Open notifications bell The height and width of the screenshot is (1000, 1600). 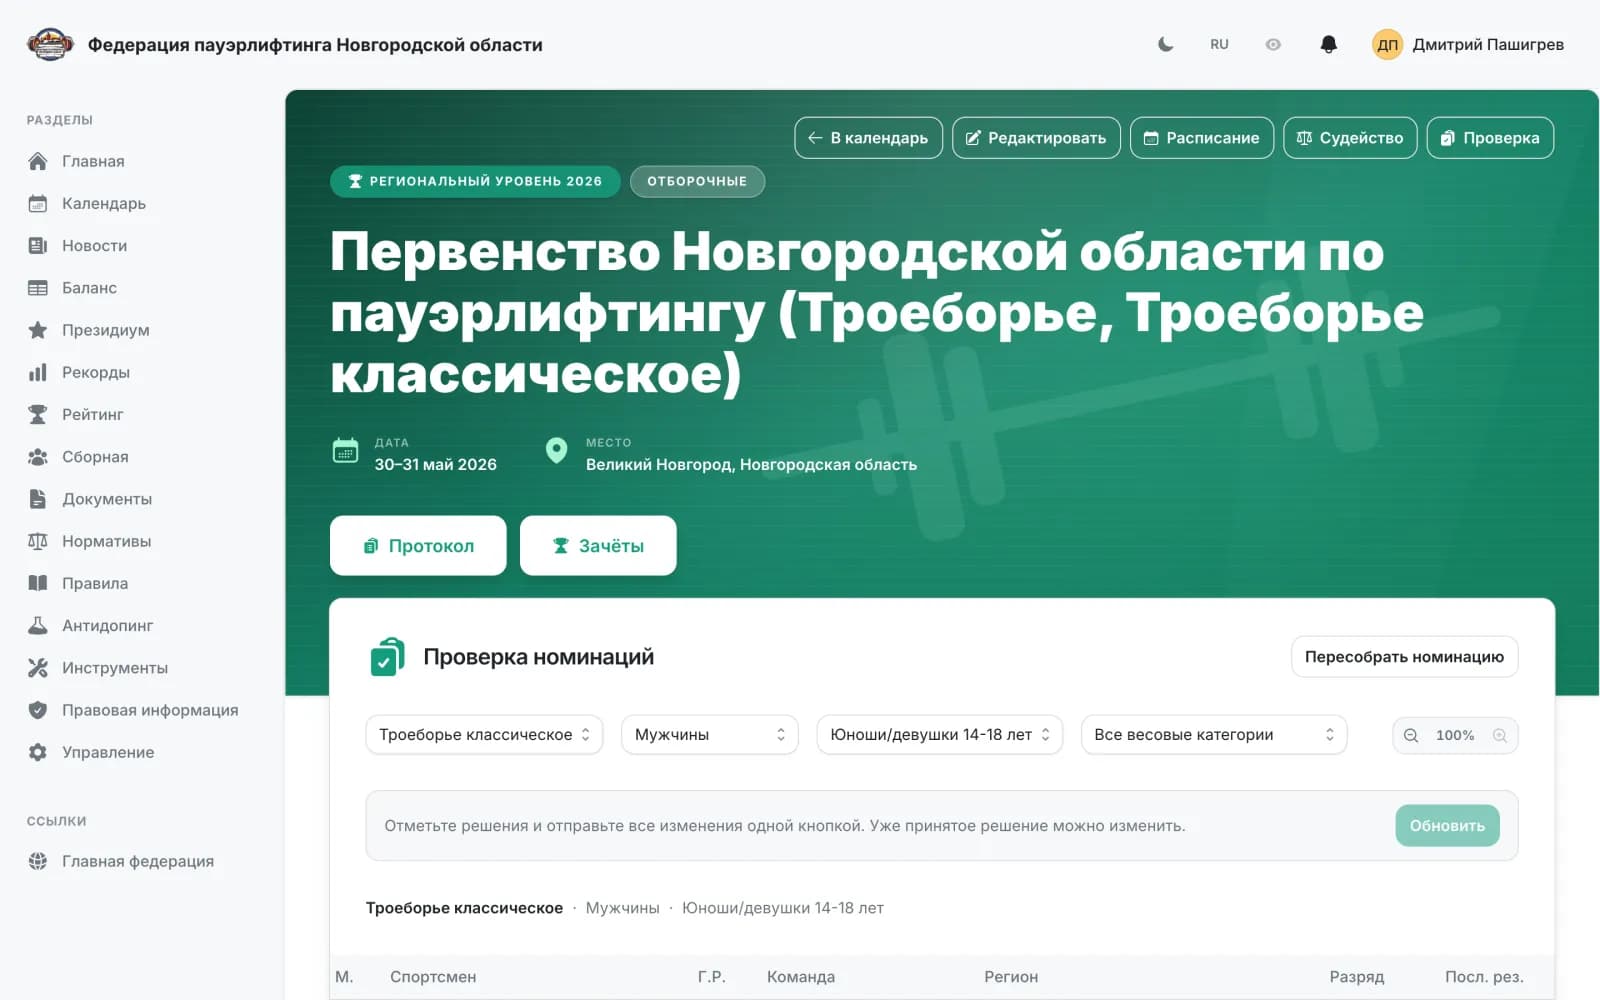click(1329, 44)
